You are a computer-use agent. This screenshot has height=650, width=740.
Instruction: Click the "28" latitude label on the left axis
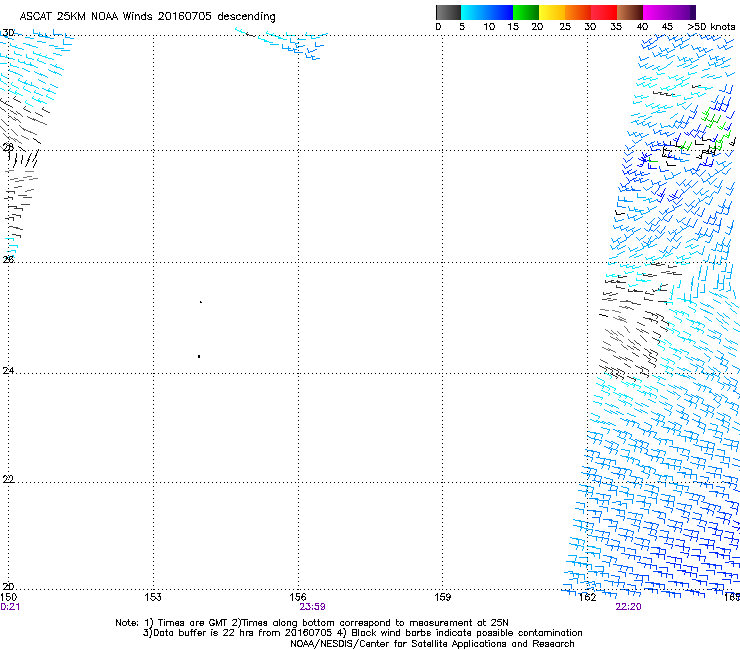pos(8,147)
